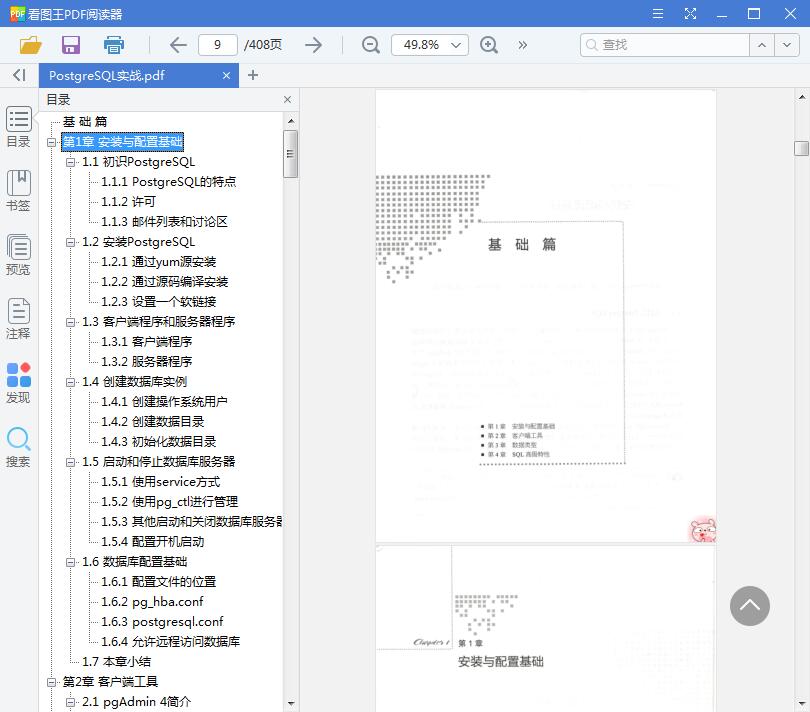Collapse the 1.1 初识PostgreSQL node
The image size is (810, 712).
pos(70,162)
